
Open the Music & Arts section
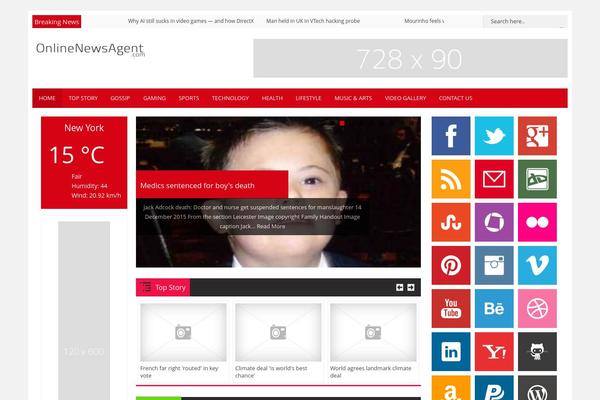point(353,98)
